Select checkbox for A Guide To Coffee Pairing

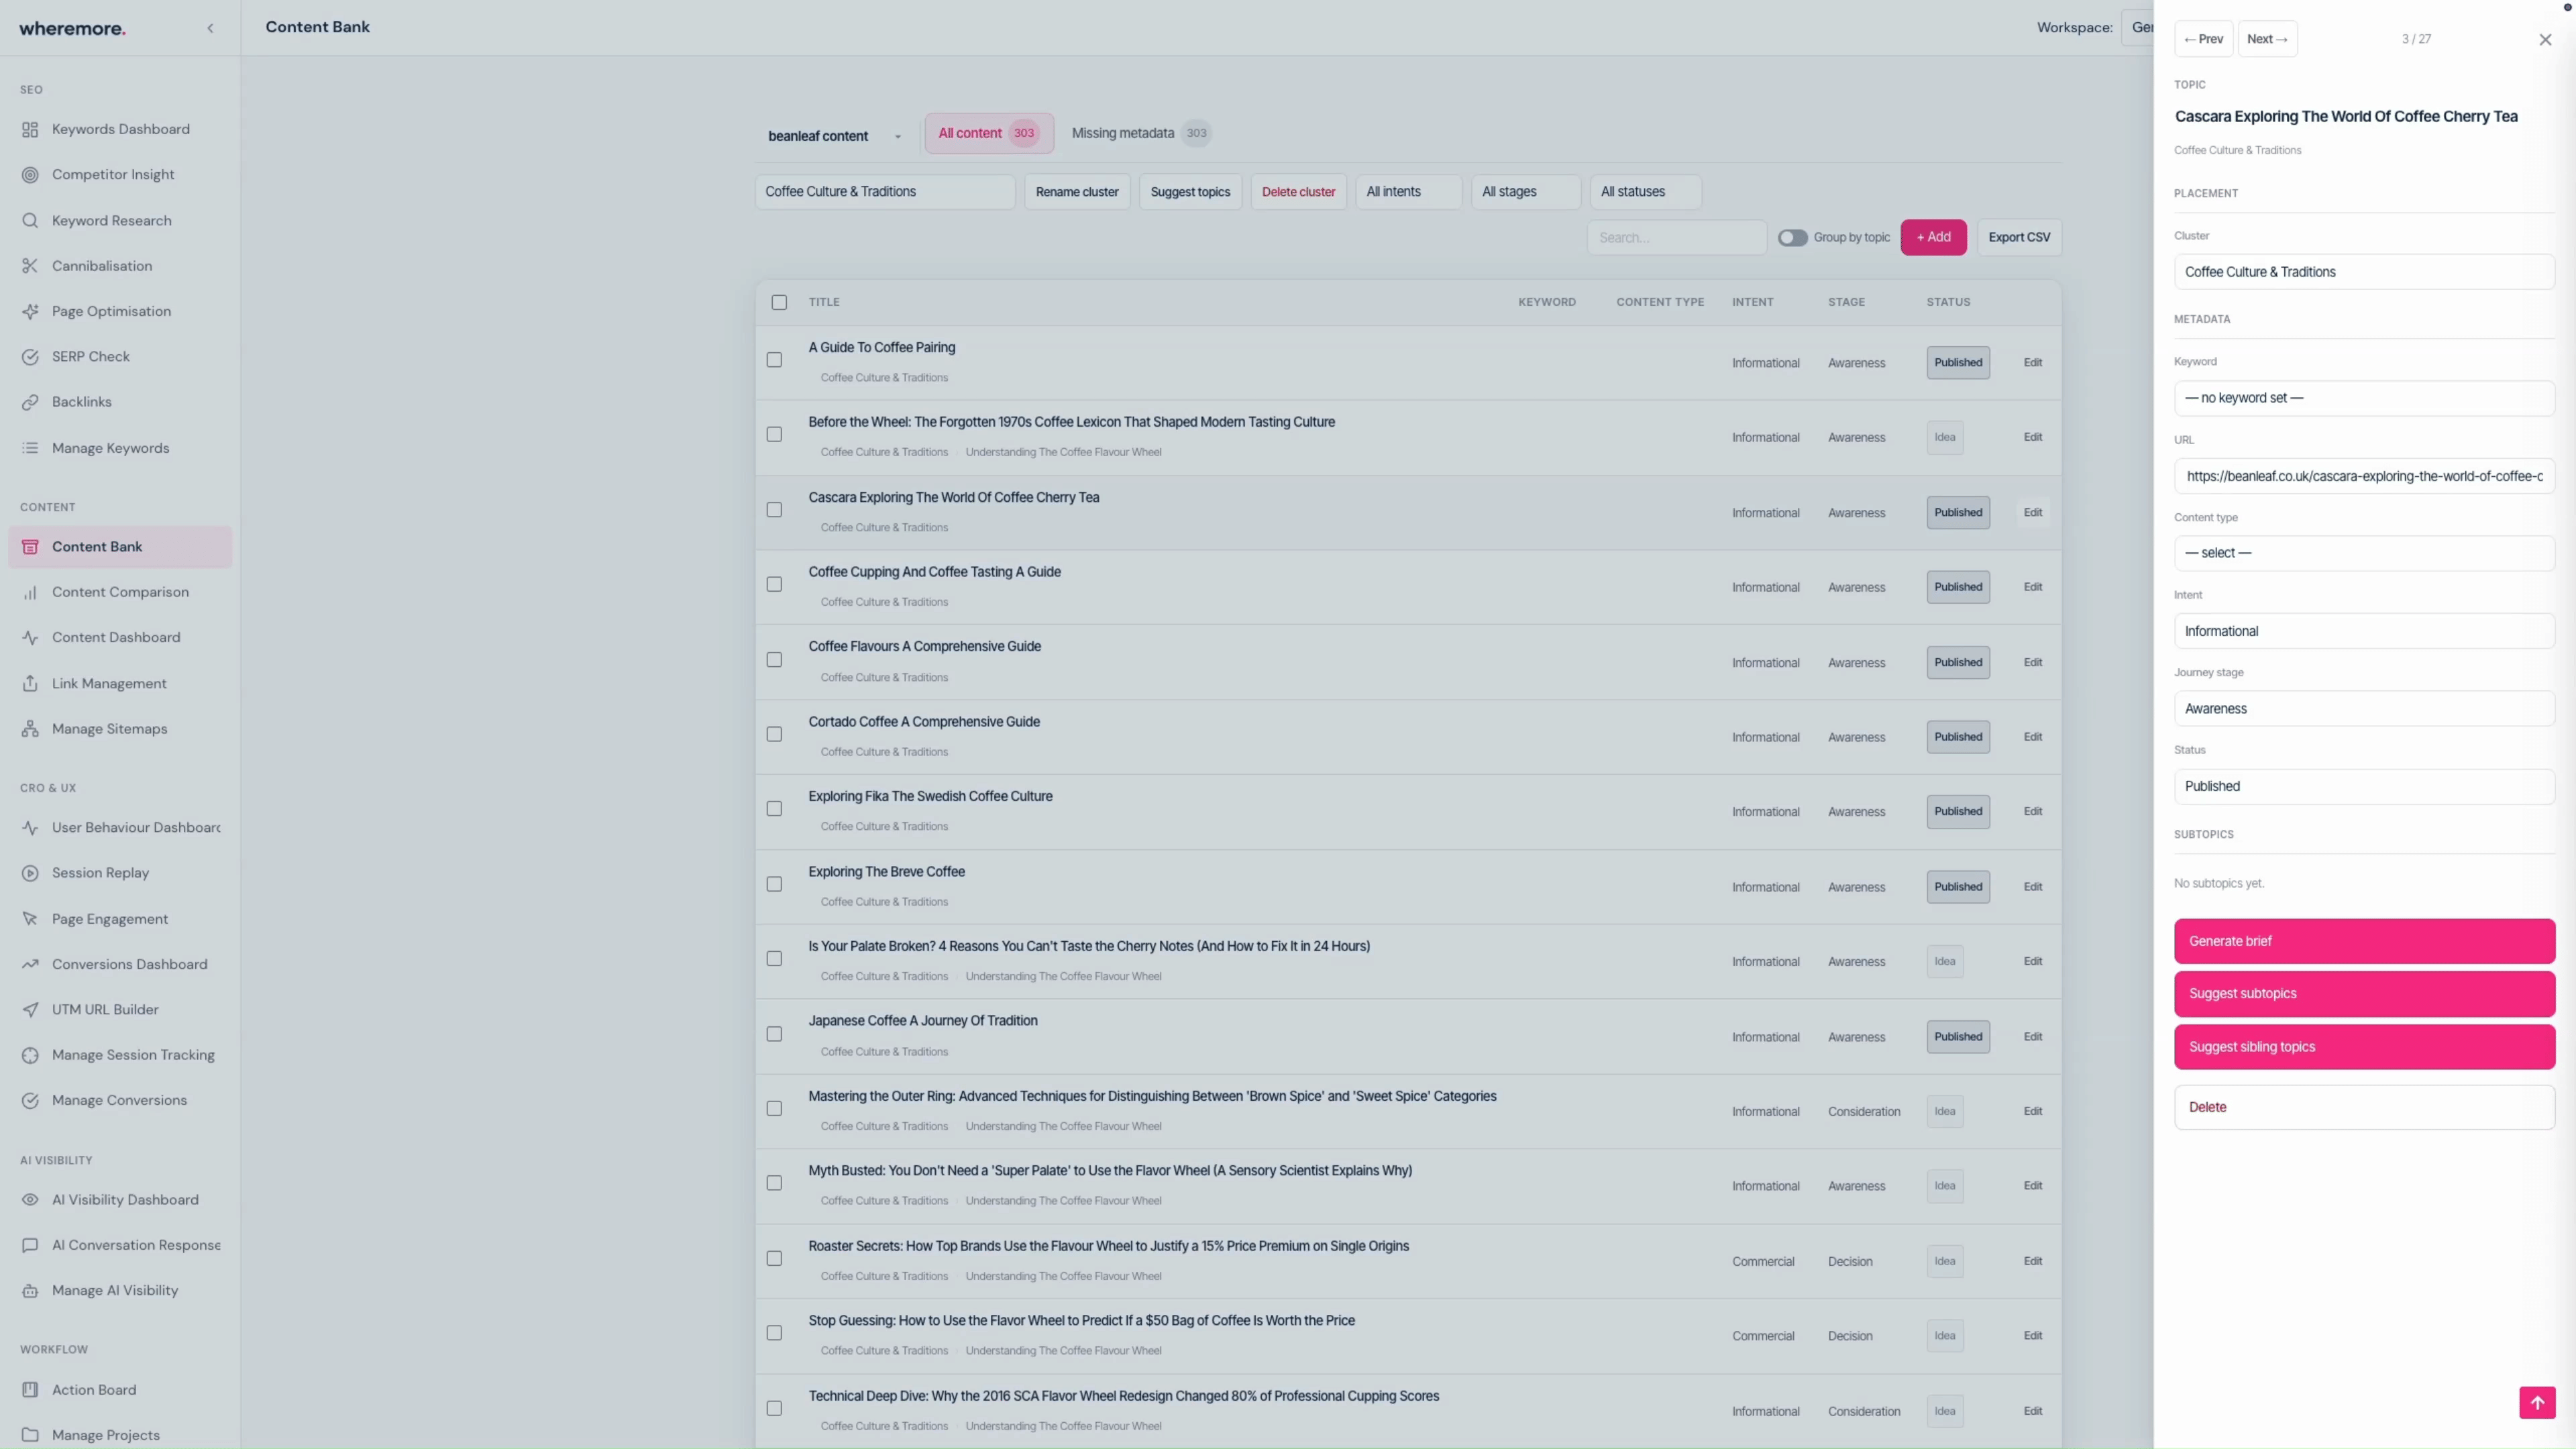pyautogui.click(x=774, y=359)
